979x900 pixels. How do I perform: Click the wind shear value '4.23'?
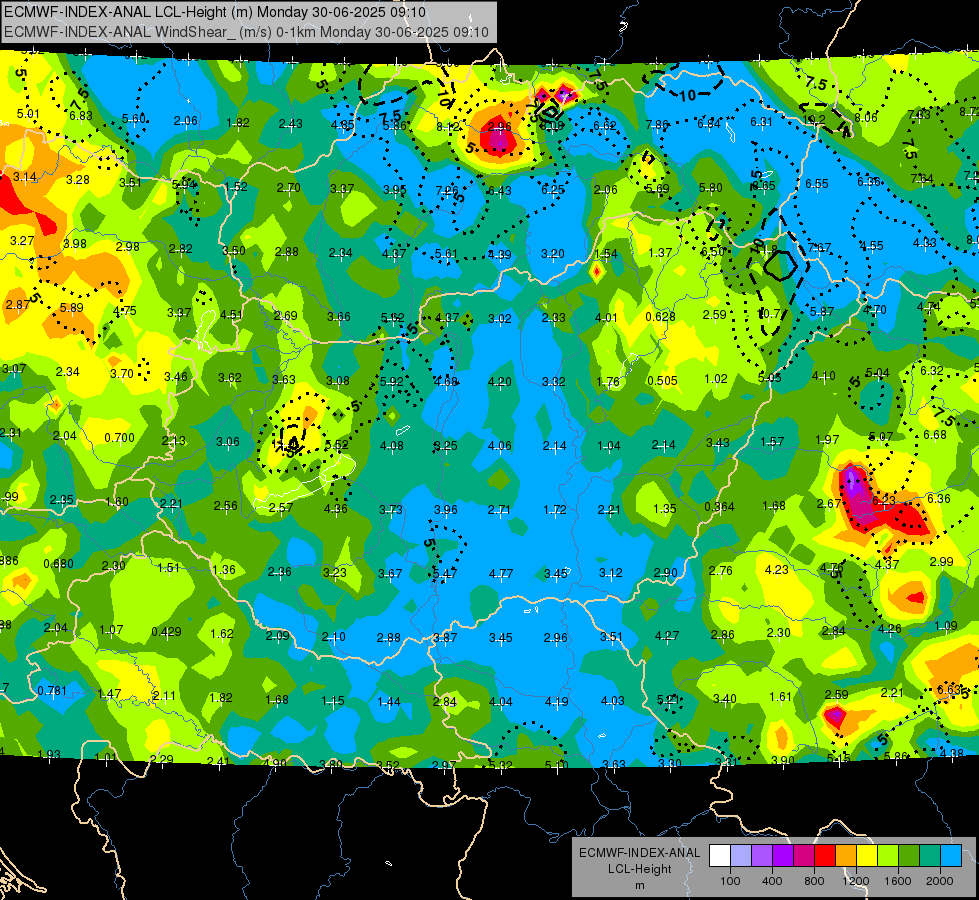(776, 570)
